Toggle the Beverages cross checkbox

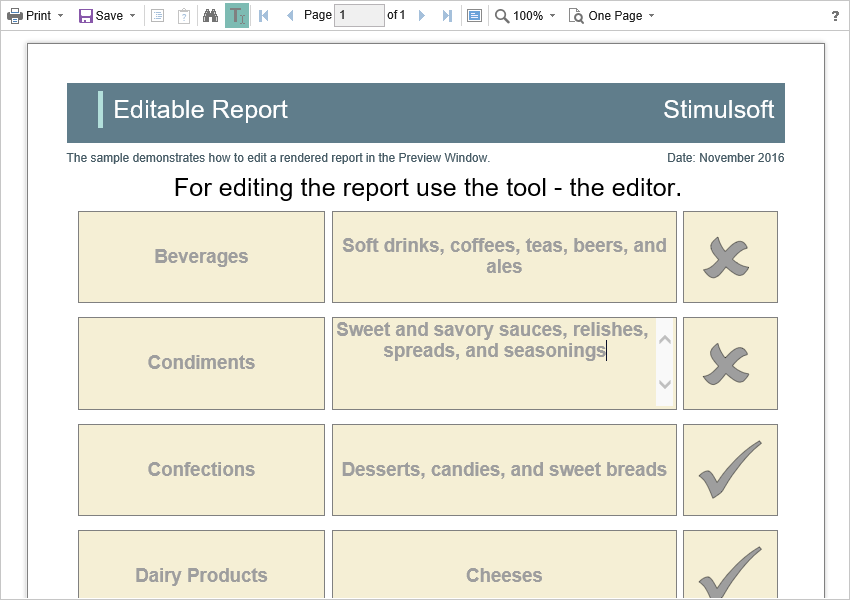pyautogui.click(x=730, y=257)
